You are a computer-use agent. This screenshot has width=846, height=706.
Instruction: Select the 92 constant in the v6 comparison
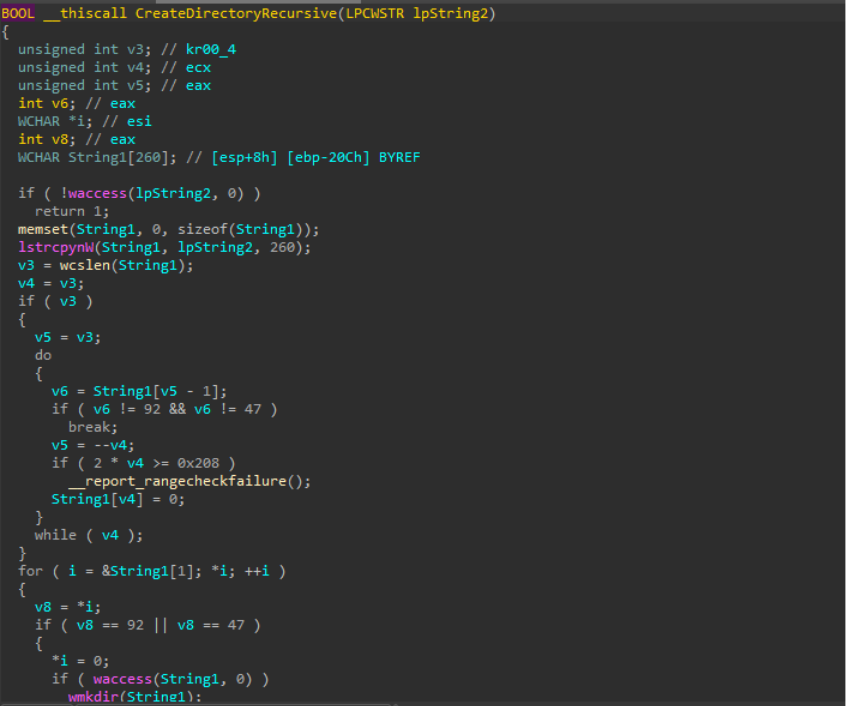(x=152, y=409)
